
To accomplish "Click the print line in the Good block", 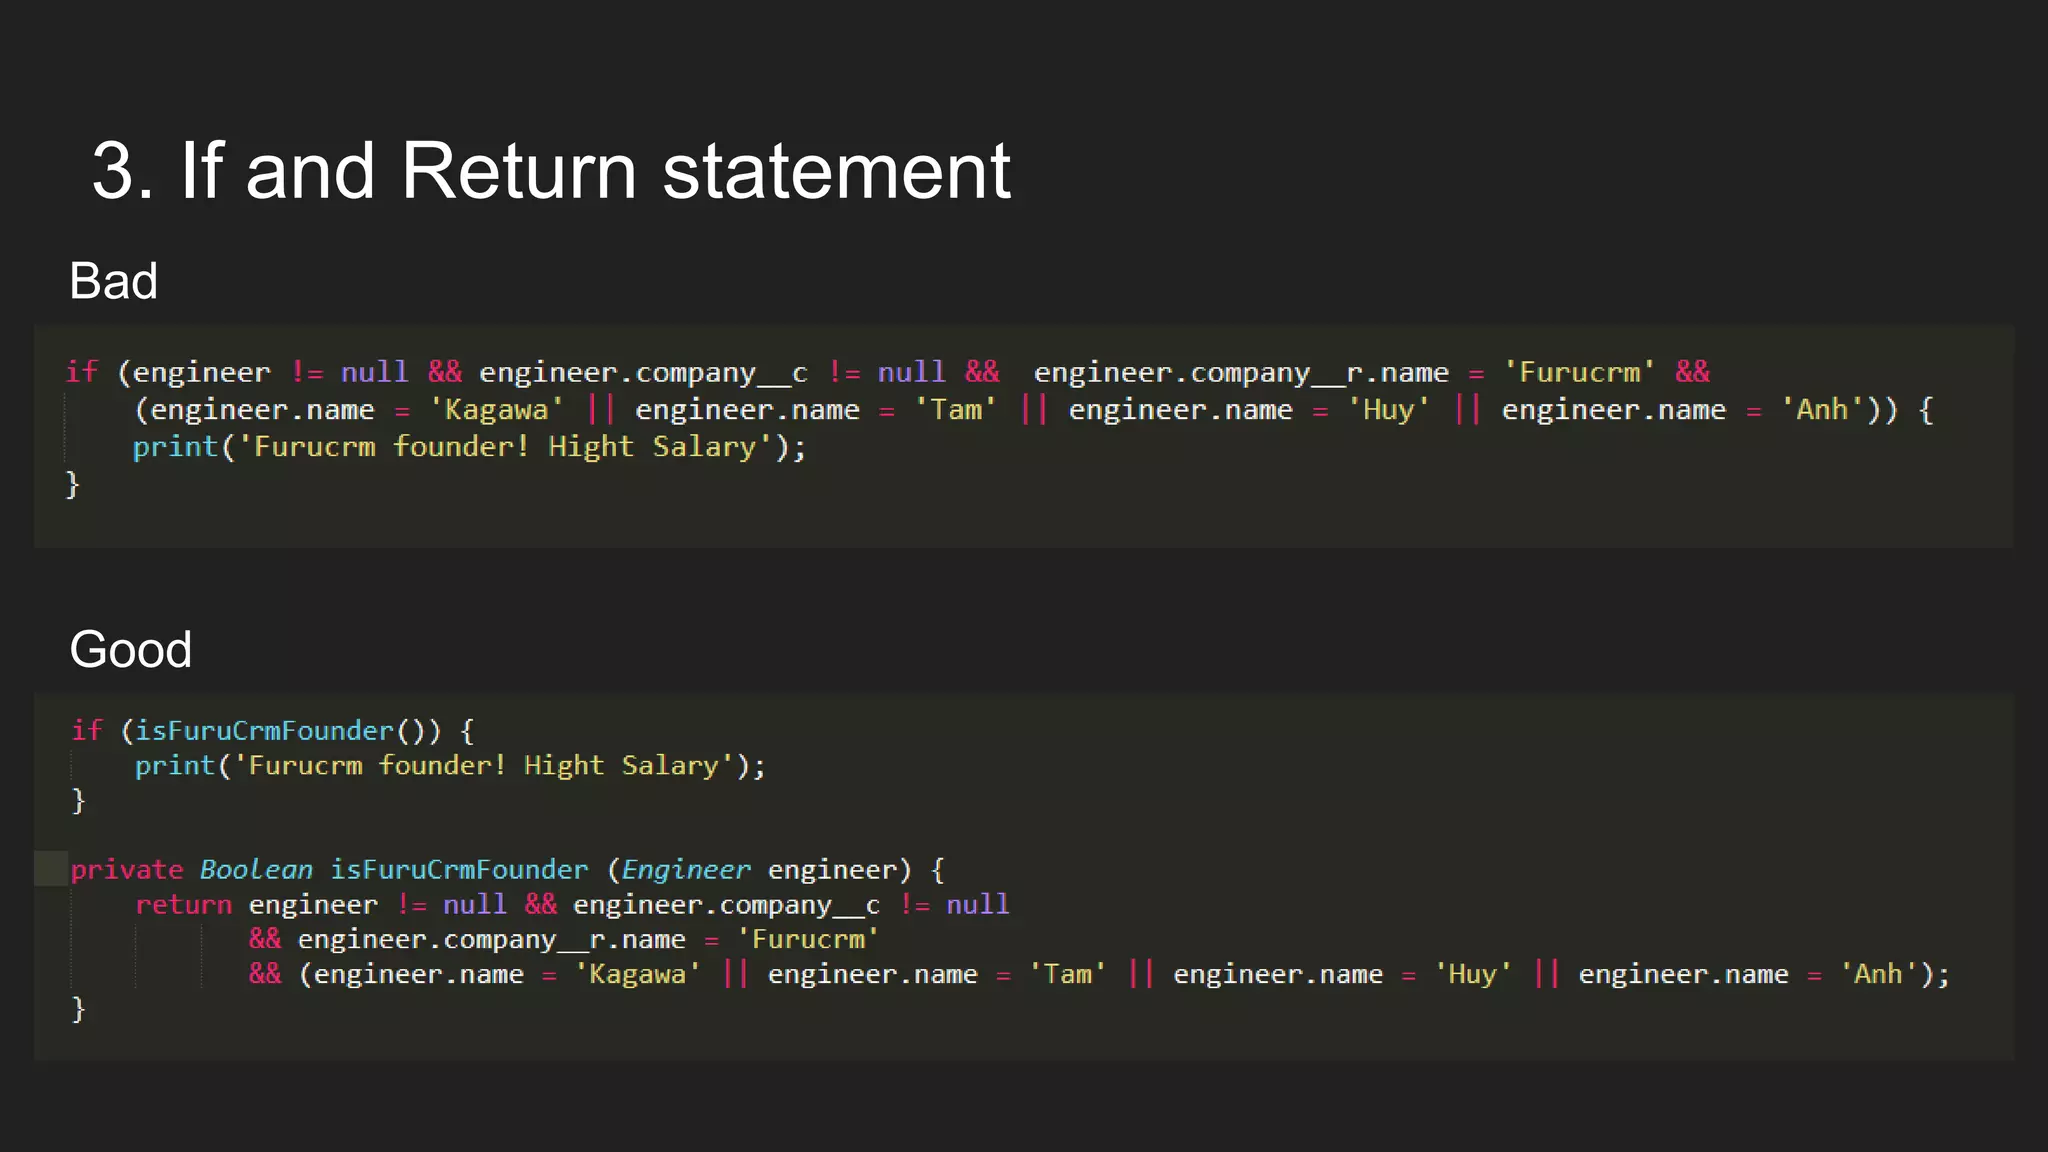I will point(450,765).
